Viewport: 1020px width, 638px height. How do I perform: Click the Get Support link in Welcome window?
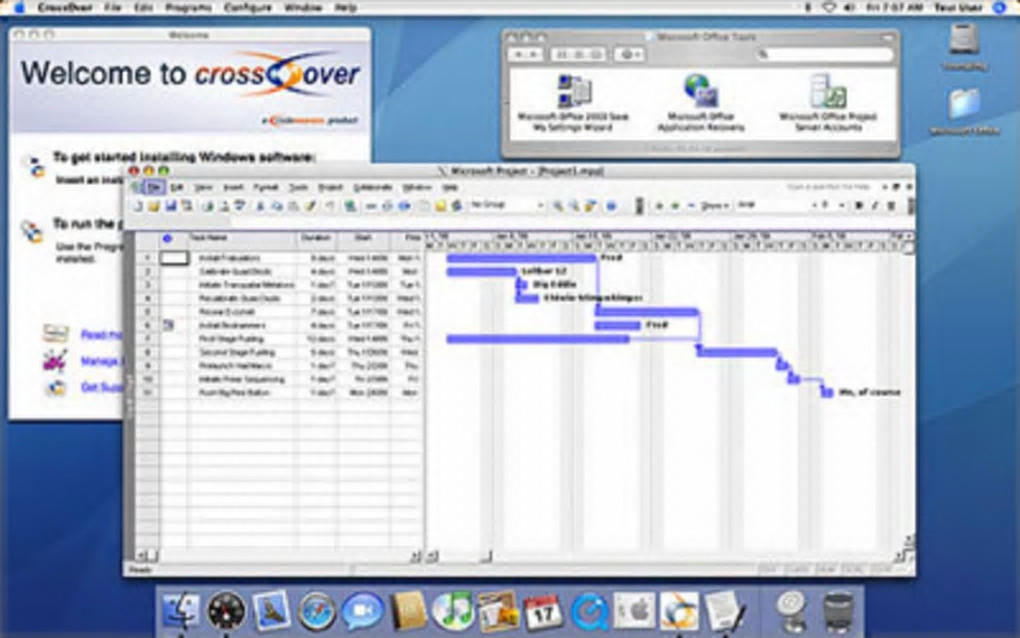click(101, 388)
